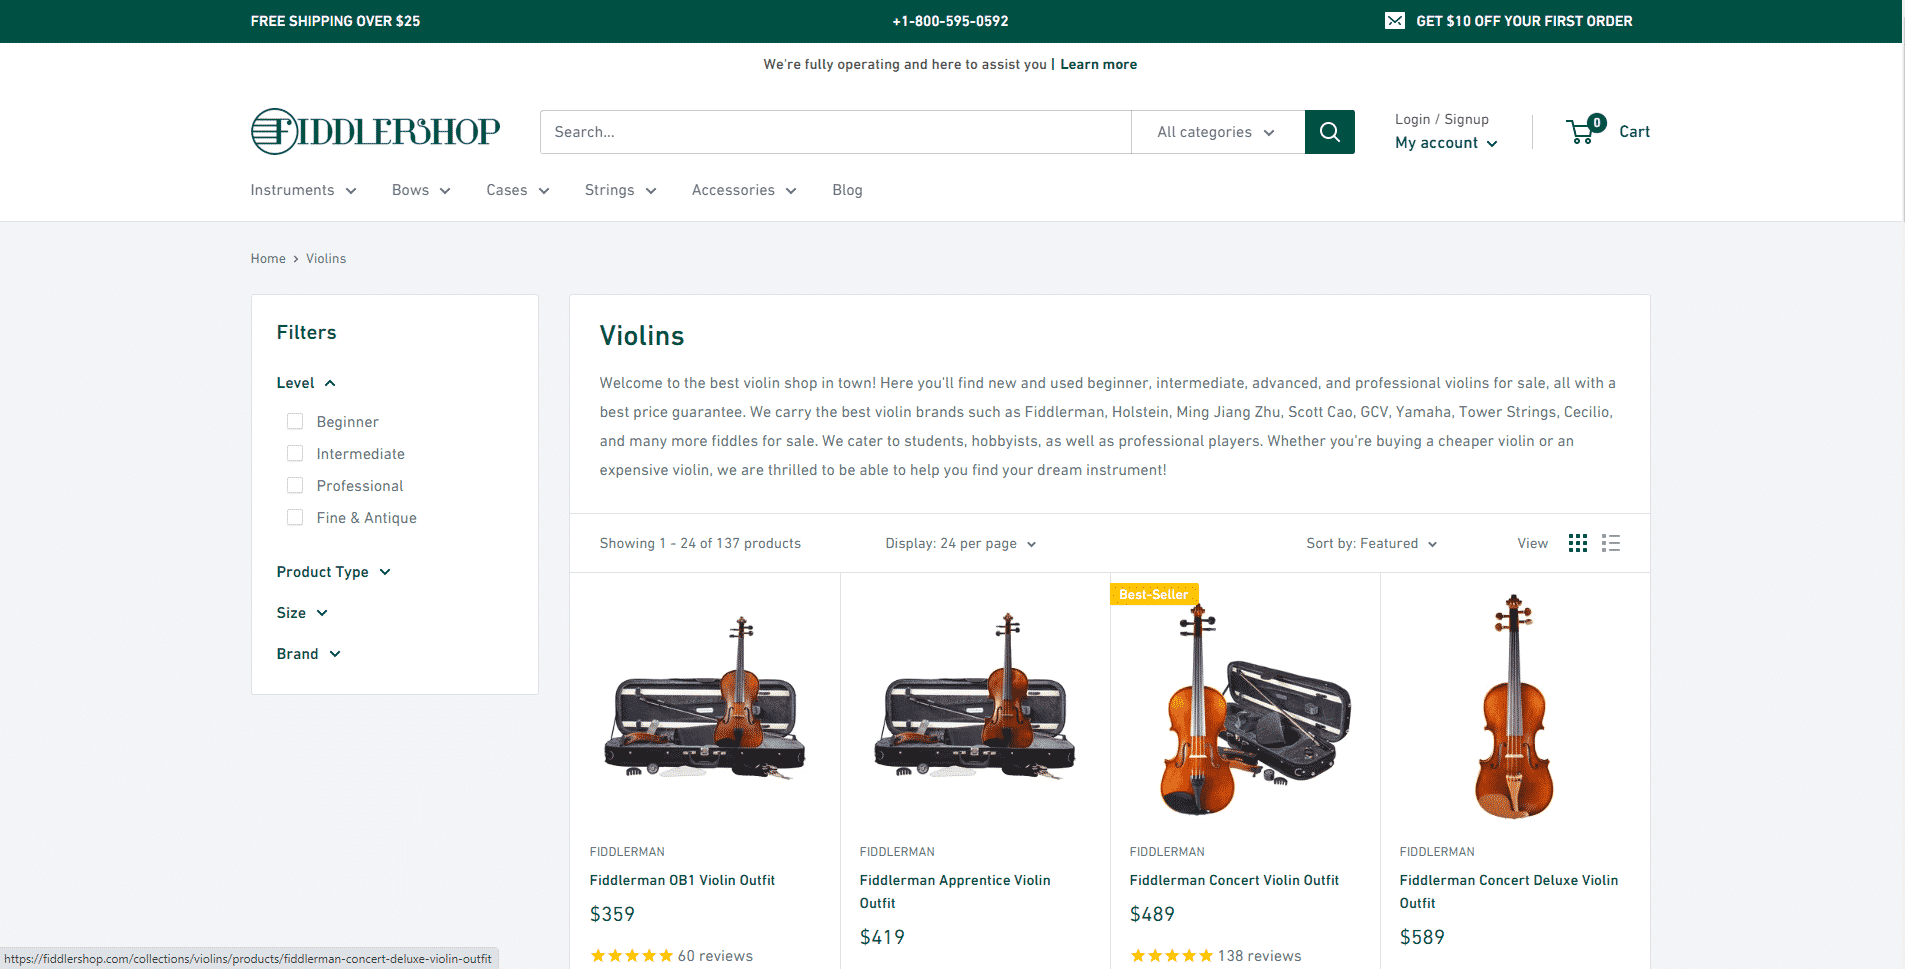Check the Beginner level filter
Viewport: 1905px width, 969px height.
click(295, 421)
